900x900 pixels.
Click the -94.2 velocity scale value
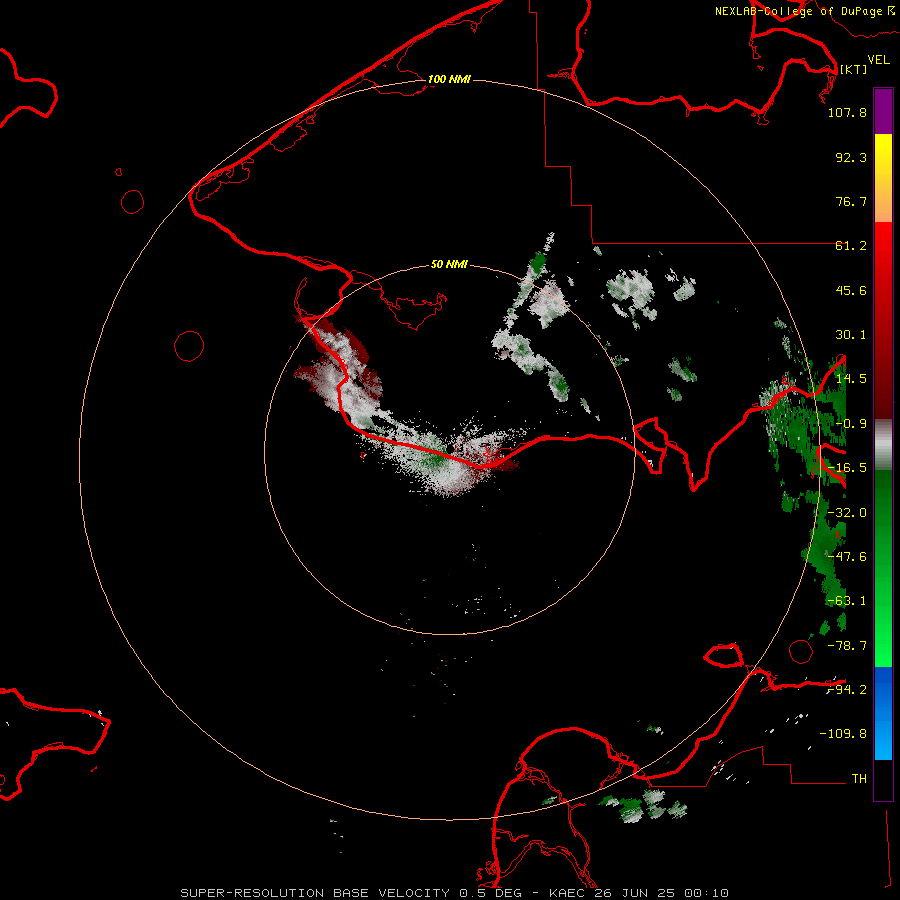(x=847, y=689)
